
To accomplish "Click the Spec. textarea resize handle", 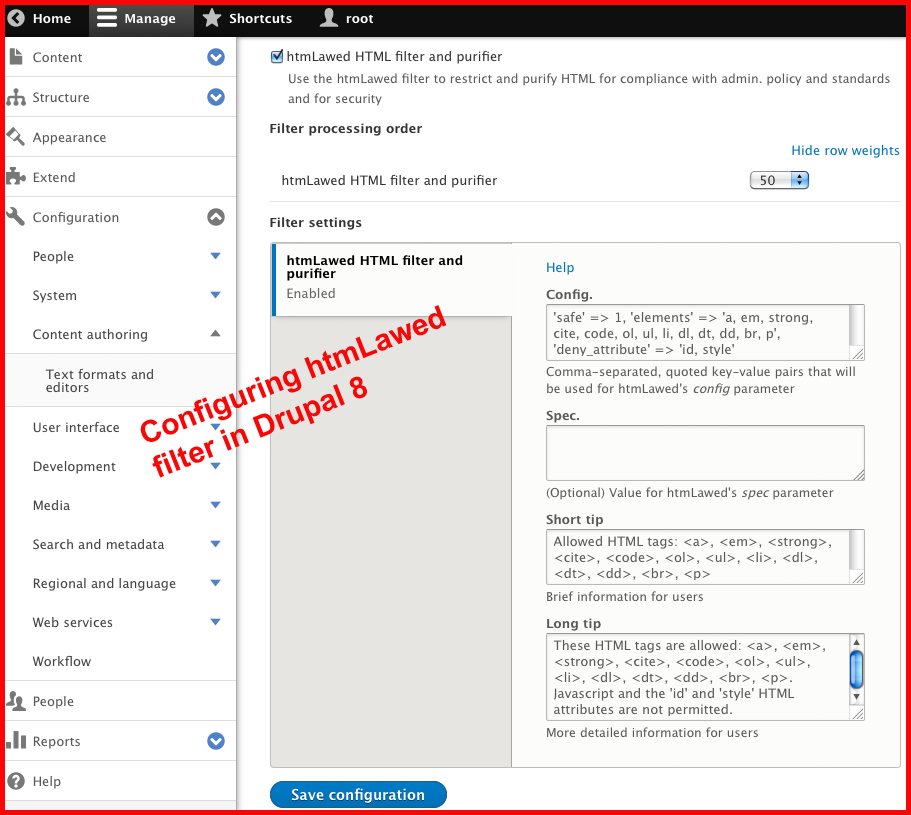I will click(858, 475).
